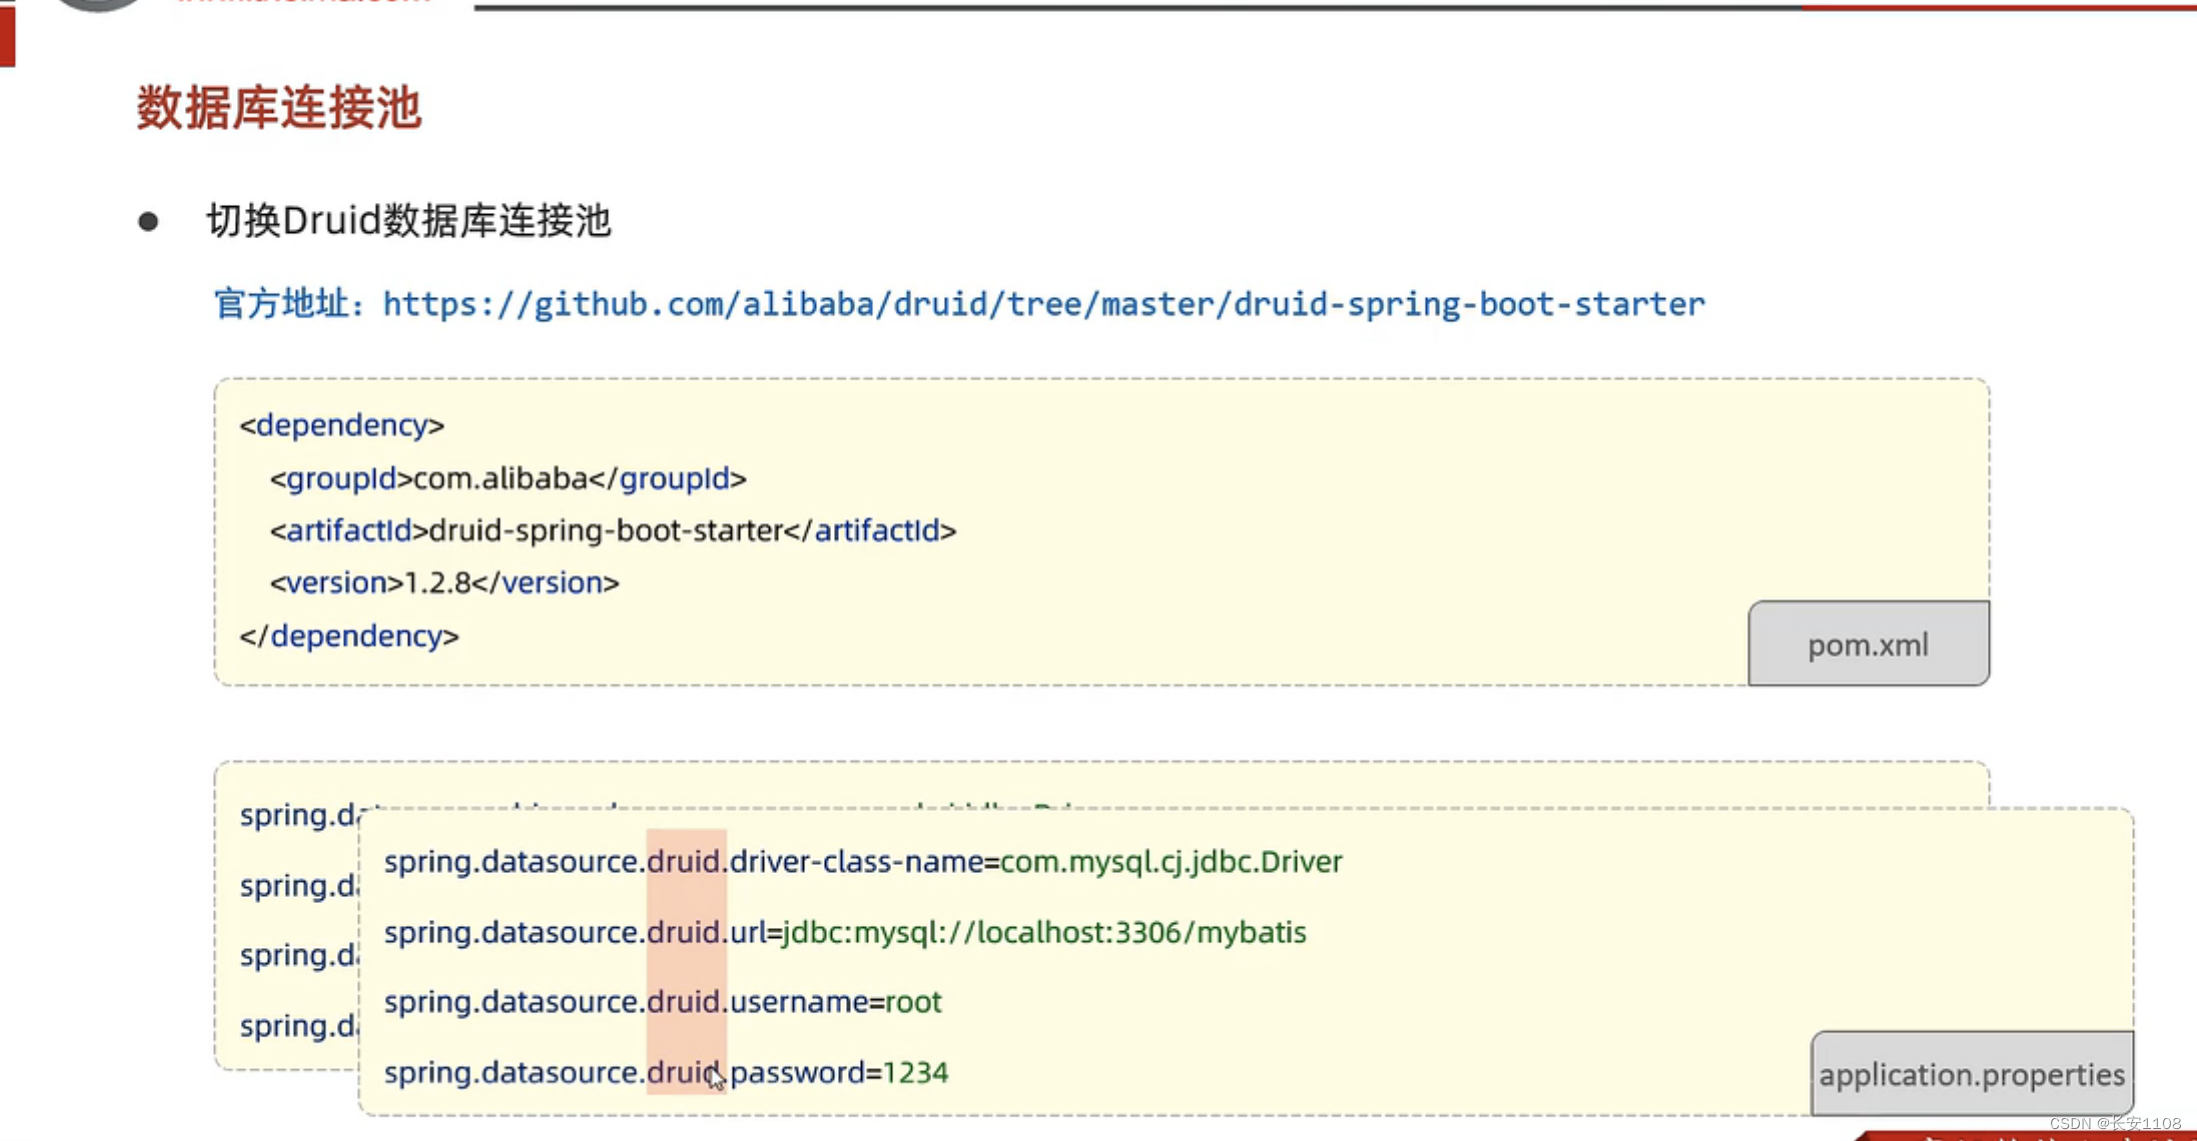Click the jdbc:mysql://localhost:3306/mybatis value

(1044, 932)
